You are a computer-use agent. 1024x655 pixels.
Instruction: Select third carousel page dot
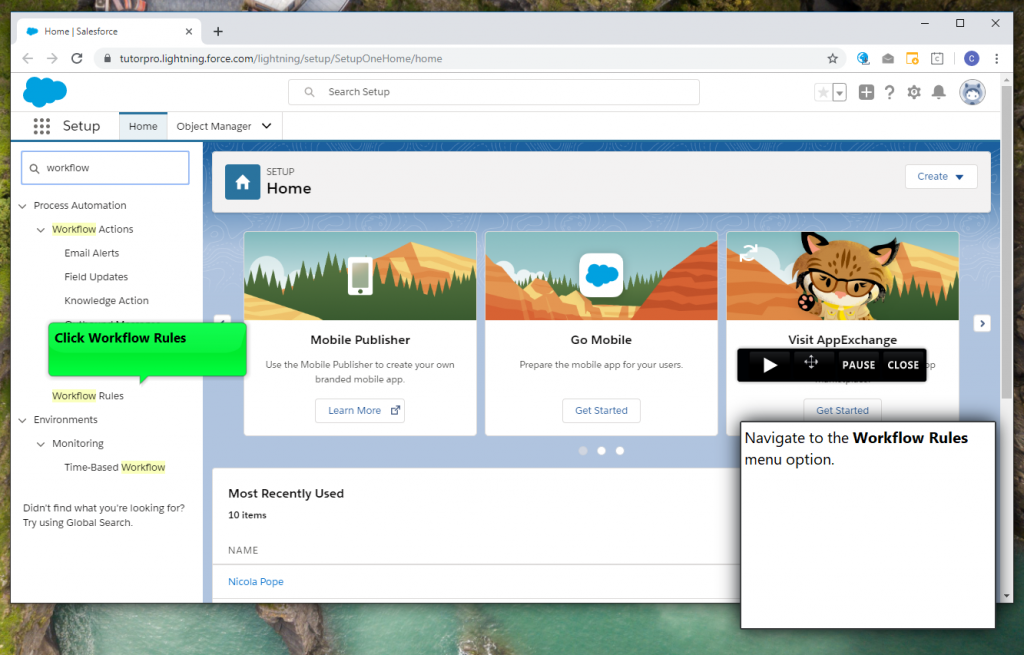coord(620,451)
